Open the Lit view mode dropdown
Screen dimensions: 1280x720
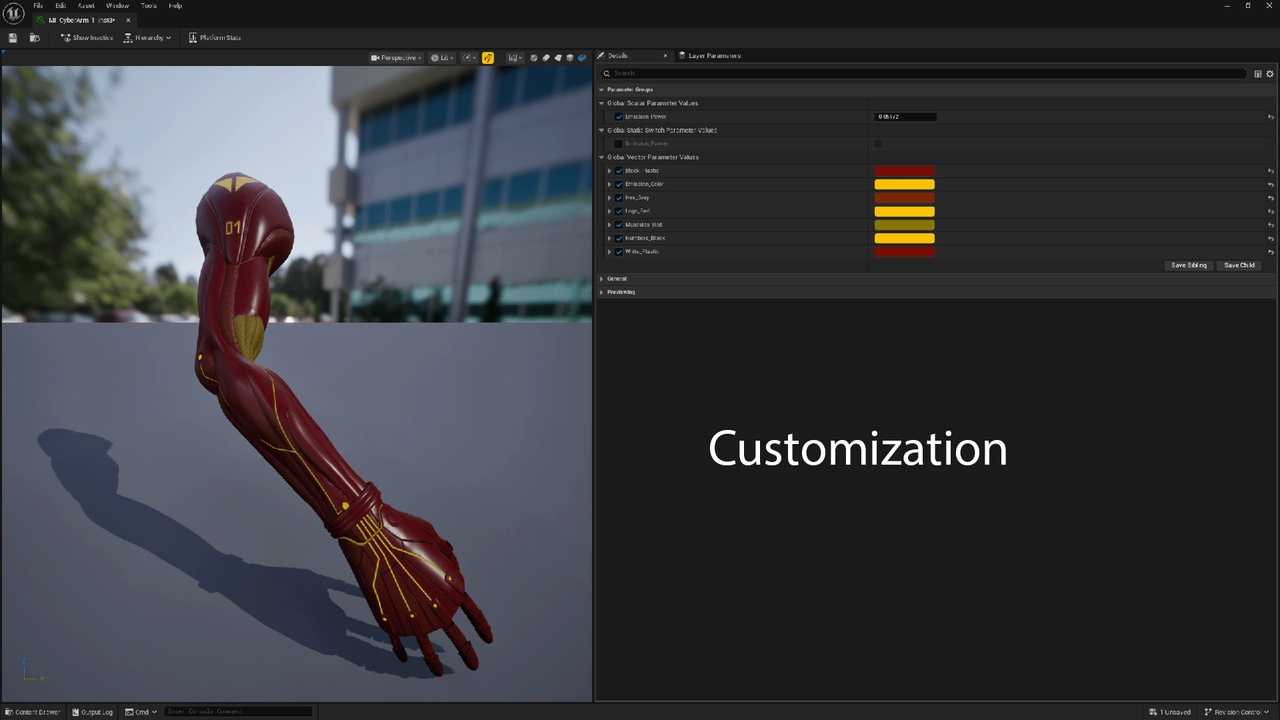[x=442, y=58]
